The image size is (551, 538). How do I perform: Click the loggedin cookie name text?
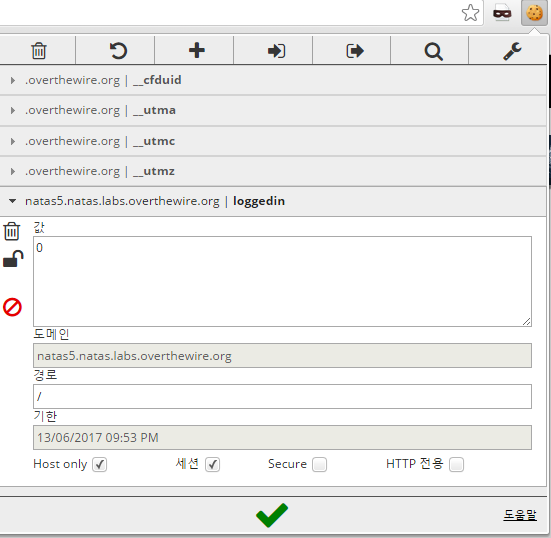point(259,201)
